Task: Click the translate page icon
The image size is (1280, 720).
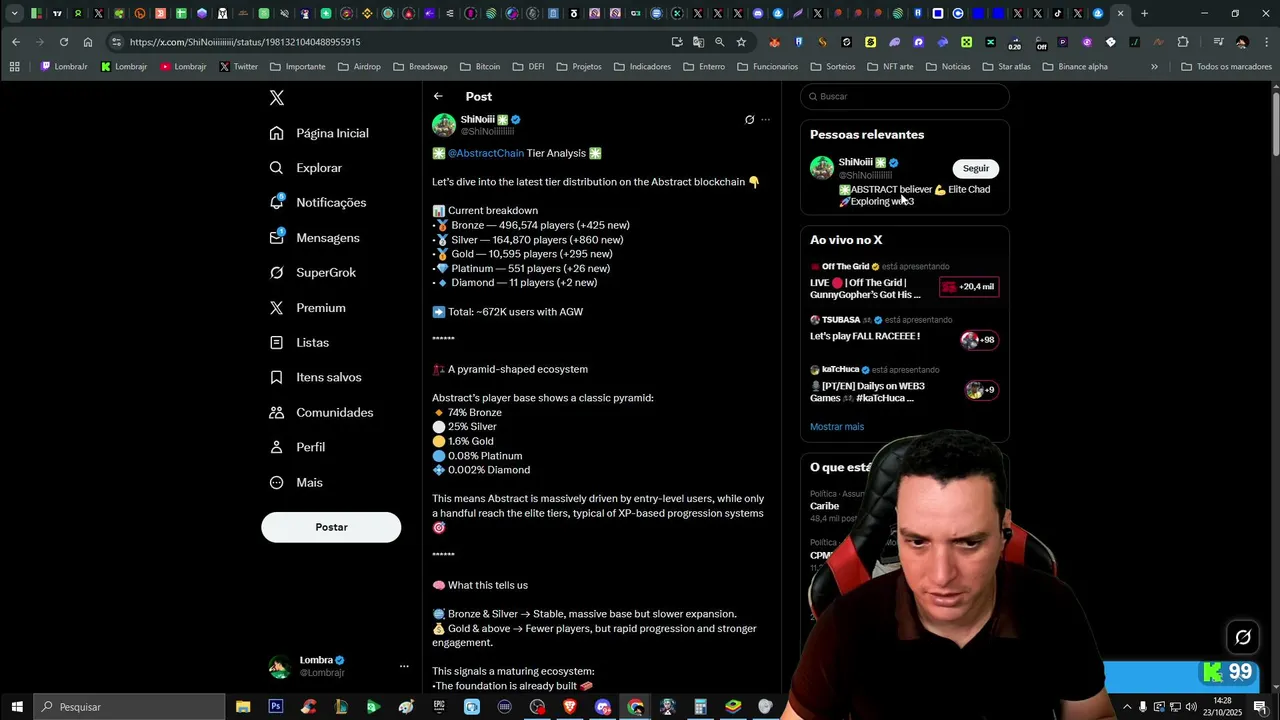Action: click(x=698, y=42)
